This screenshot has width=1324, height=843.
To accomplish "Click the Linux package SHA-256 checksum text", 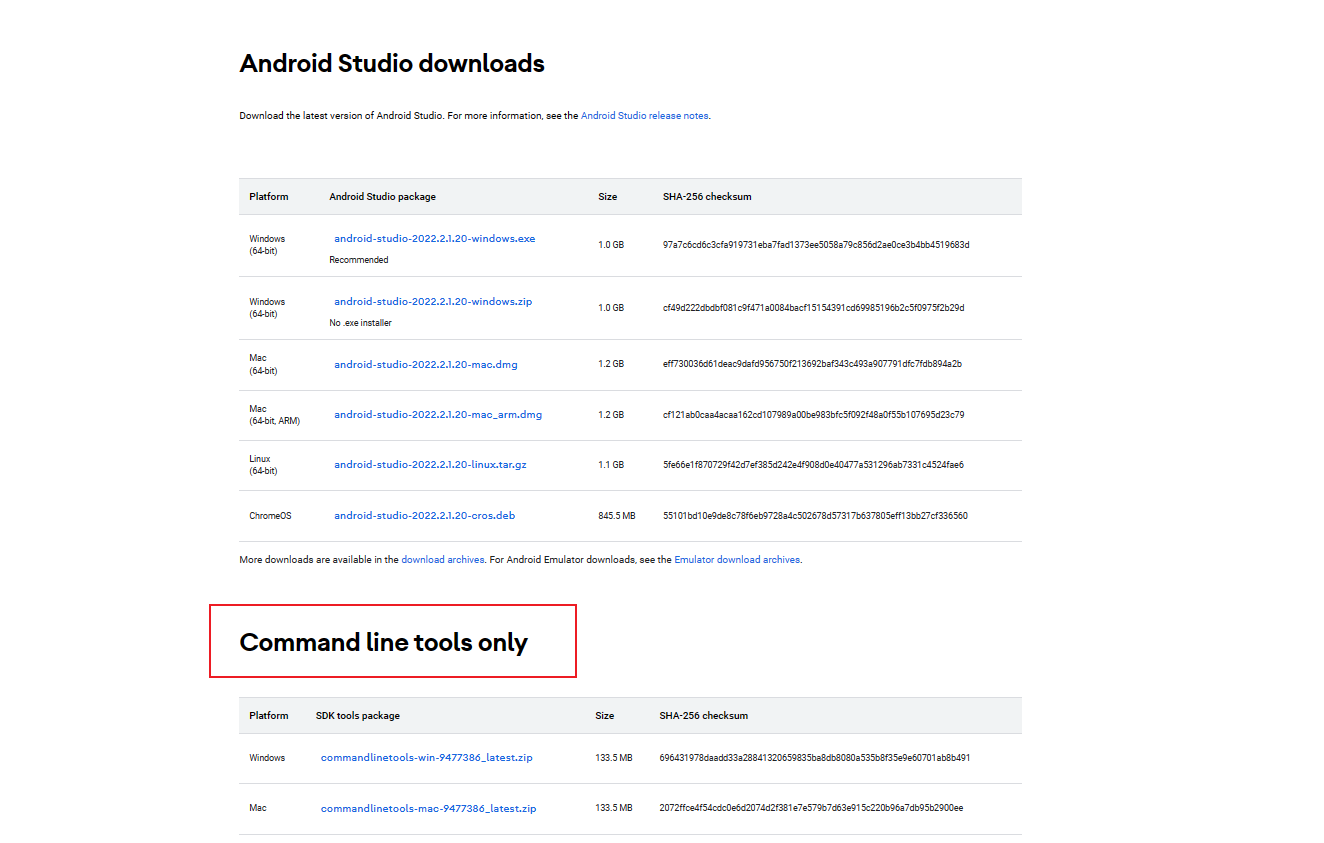I will (813, 465).
